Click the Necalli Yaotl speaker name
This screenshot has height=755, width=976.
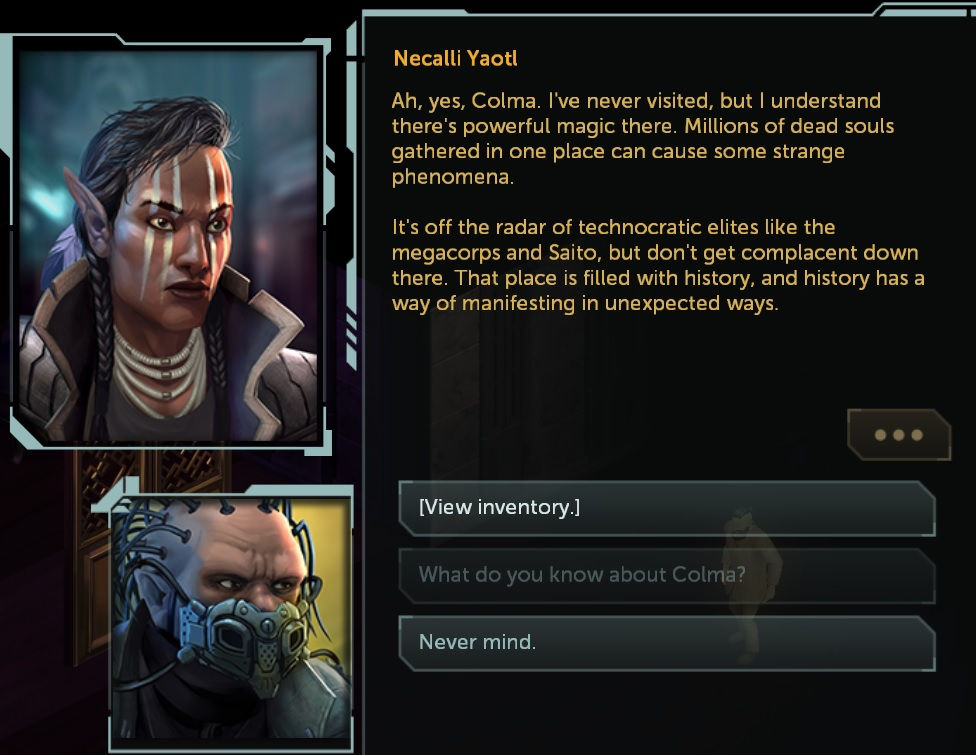point(455,59)
